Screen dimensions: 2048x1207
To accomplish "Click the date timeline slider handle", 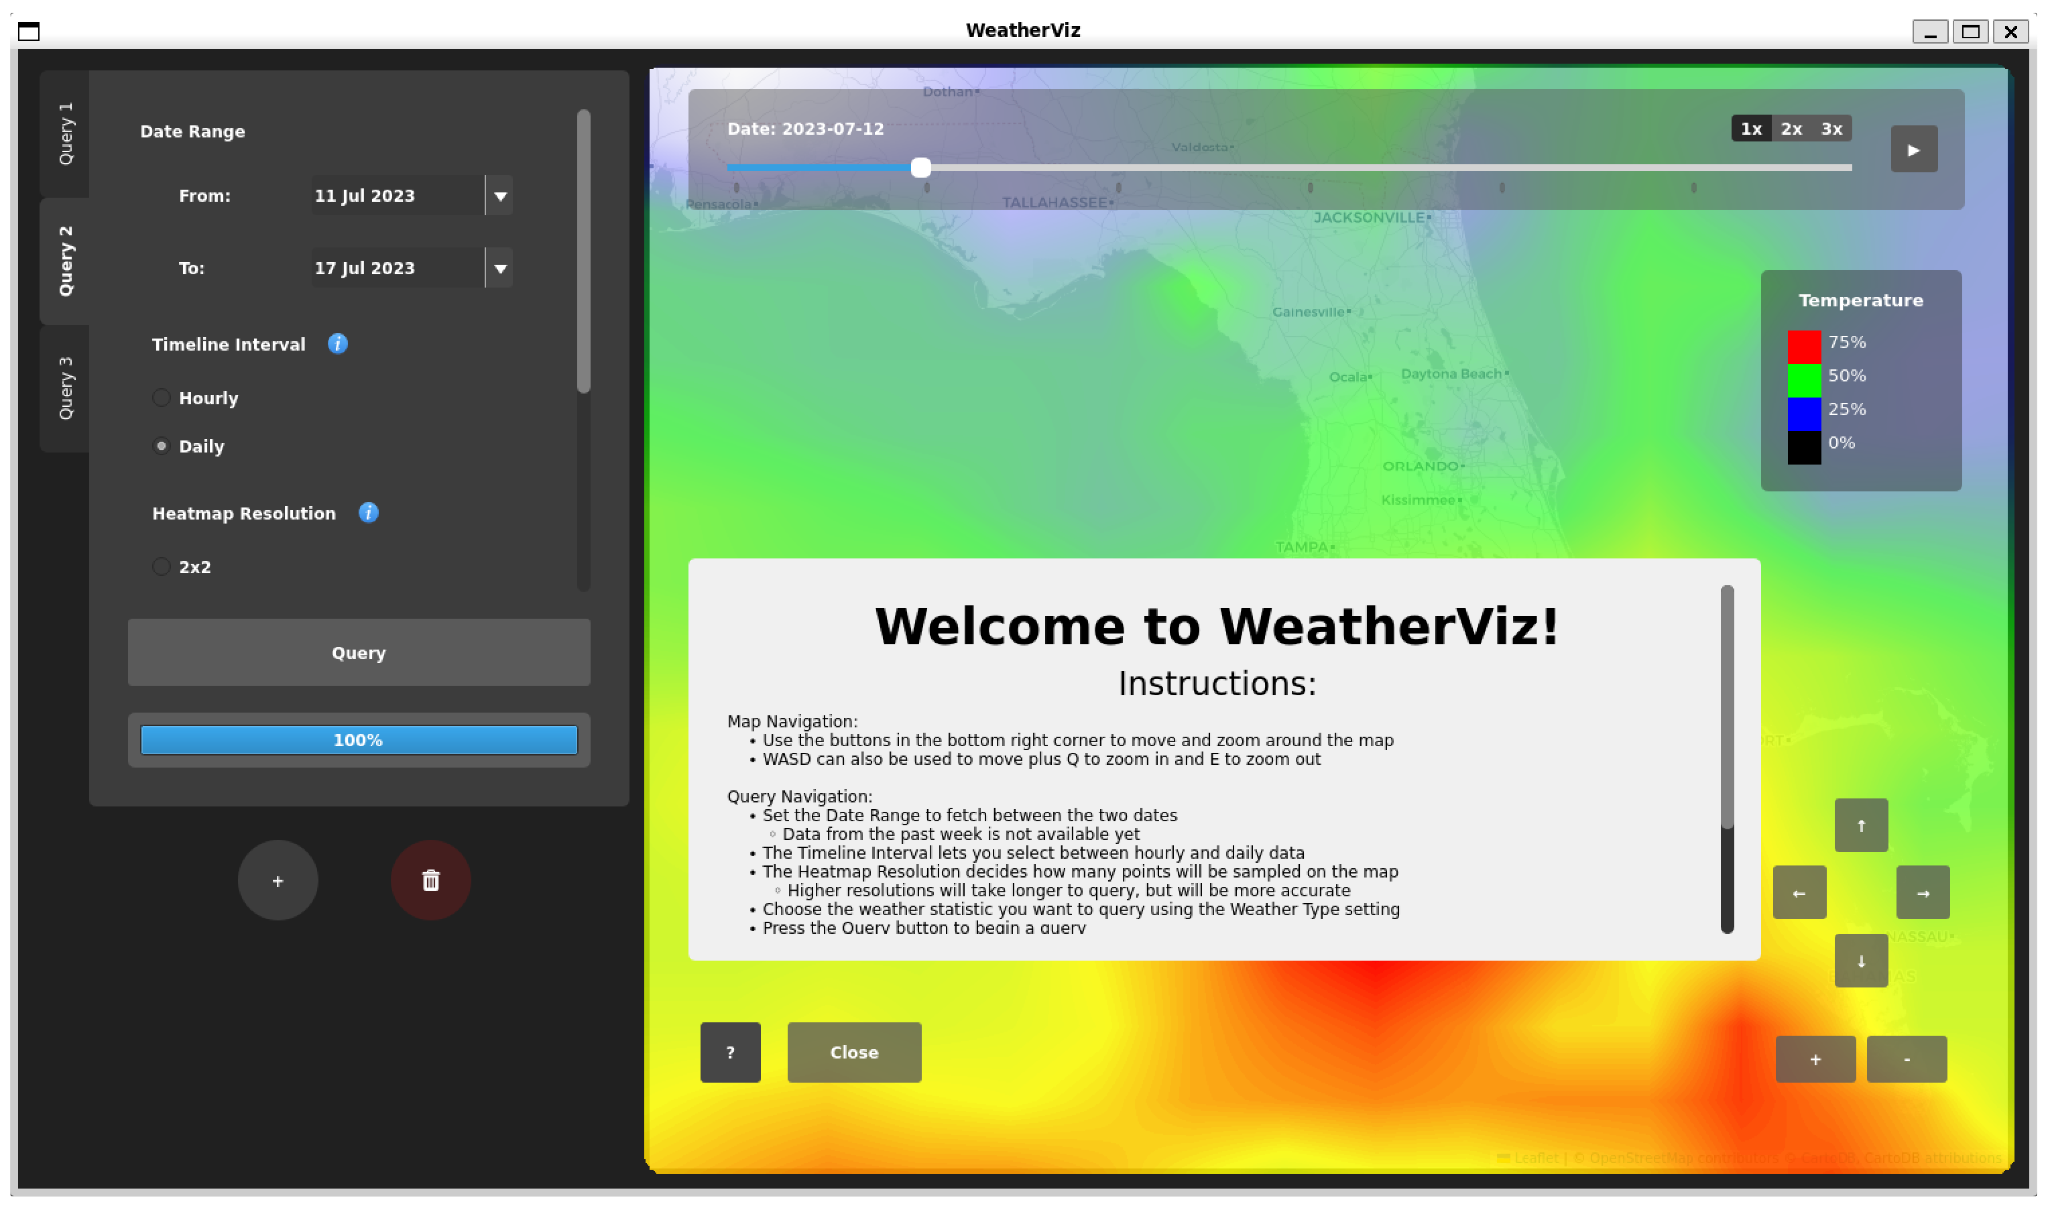I will 921,168.
